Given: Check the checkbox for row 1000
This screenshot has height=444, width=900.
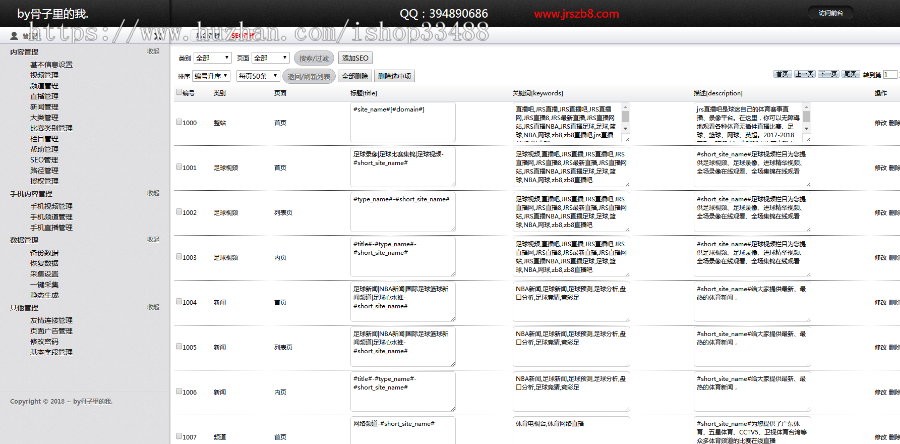Looking at the screenshot, I should (x=179, y=123).
